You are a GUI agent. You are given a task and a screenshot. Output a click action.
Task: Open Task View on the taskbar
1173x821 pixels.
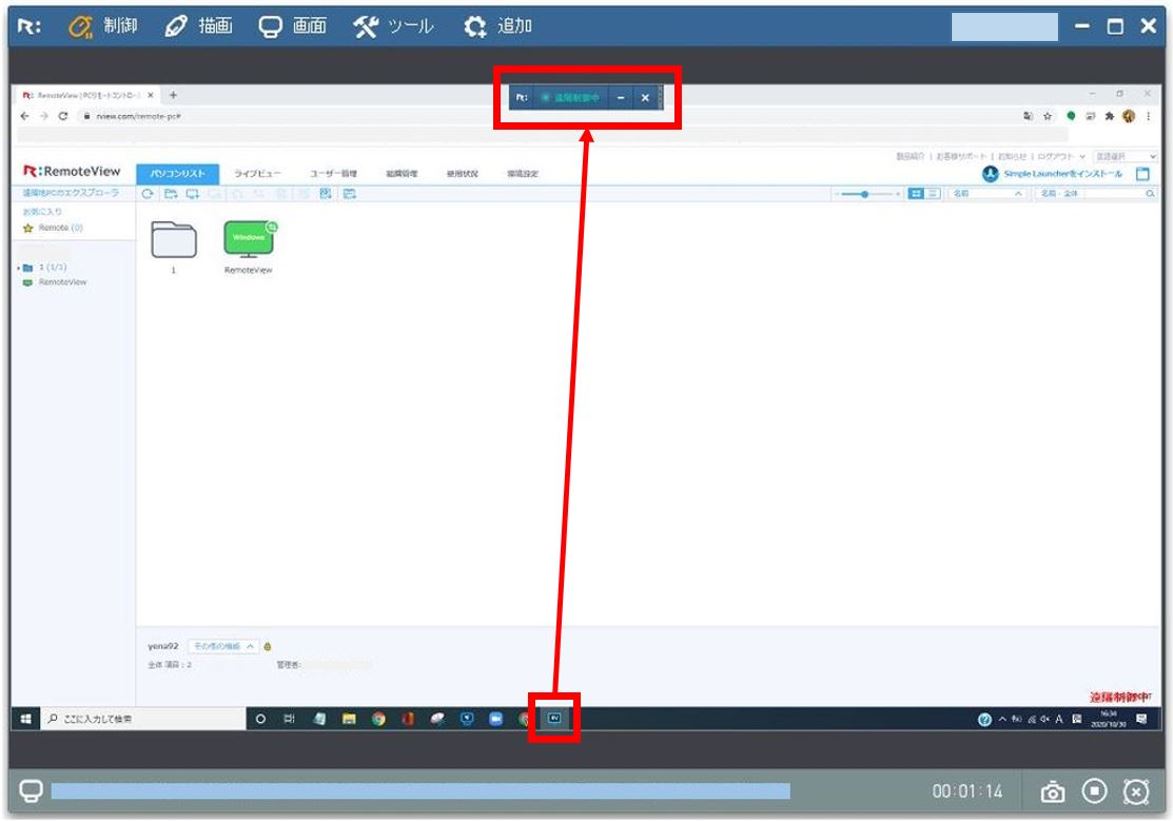pos(290,718)
